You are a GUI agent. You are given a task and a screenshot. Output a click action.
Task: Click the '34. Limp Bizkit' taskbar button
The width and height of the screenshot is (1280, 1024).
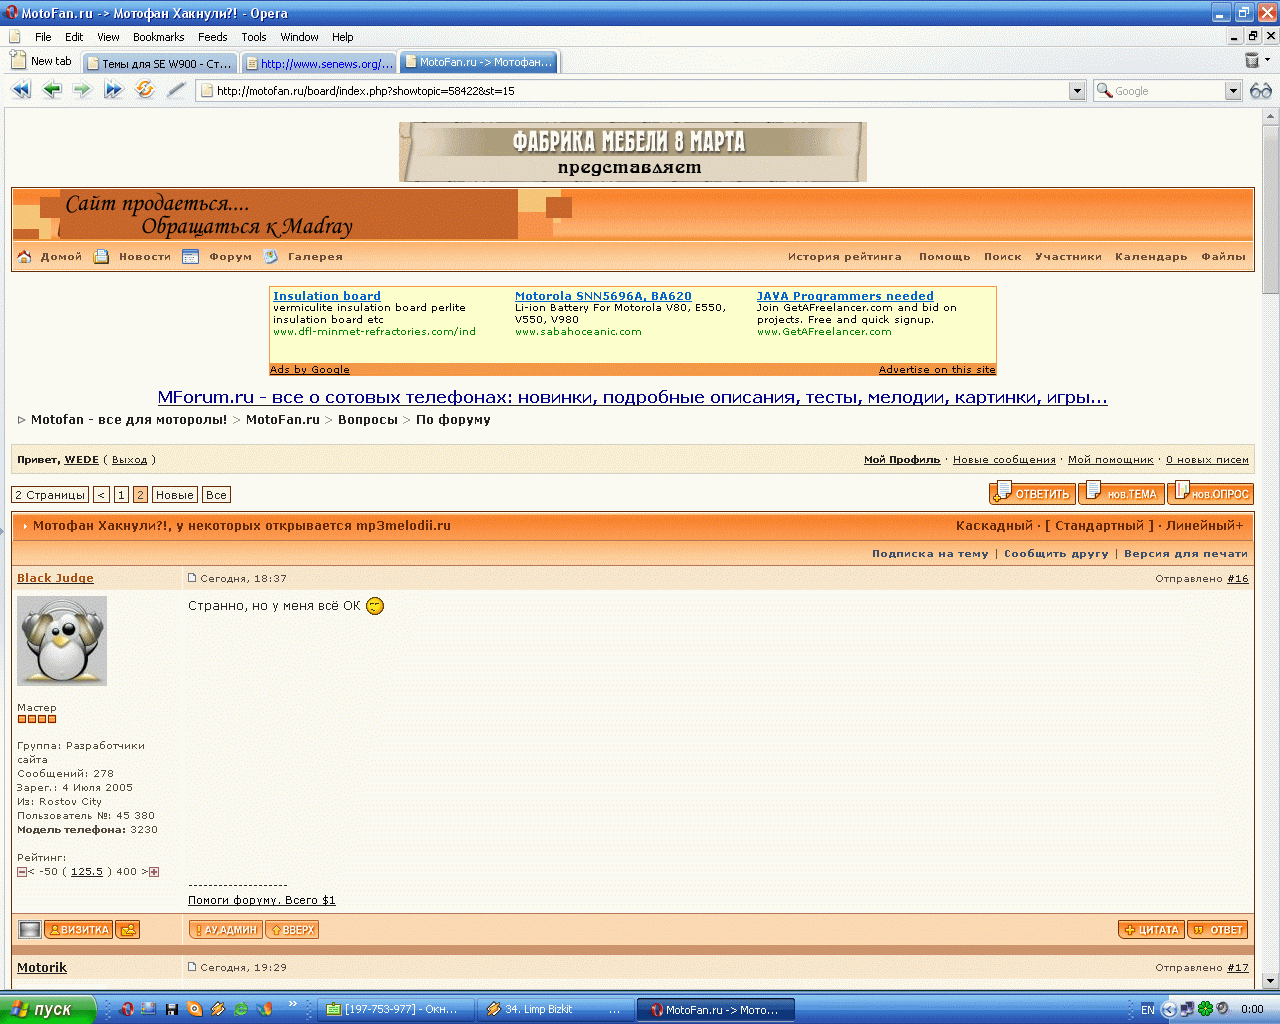(x=556, y=1010)
